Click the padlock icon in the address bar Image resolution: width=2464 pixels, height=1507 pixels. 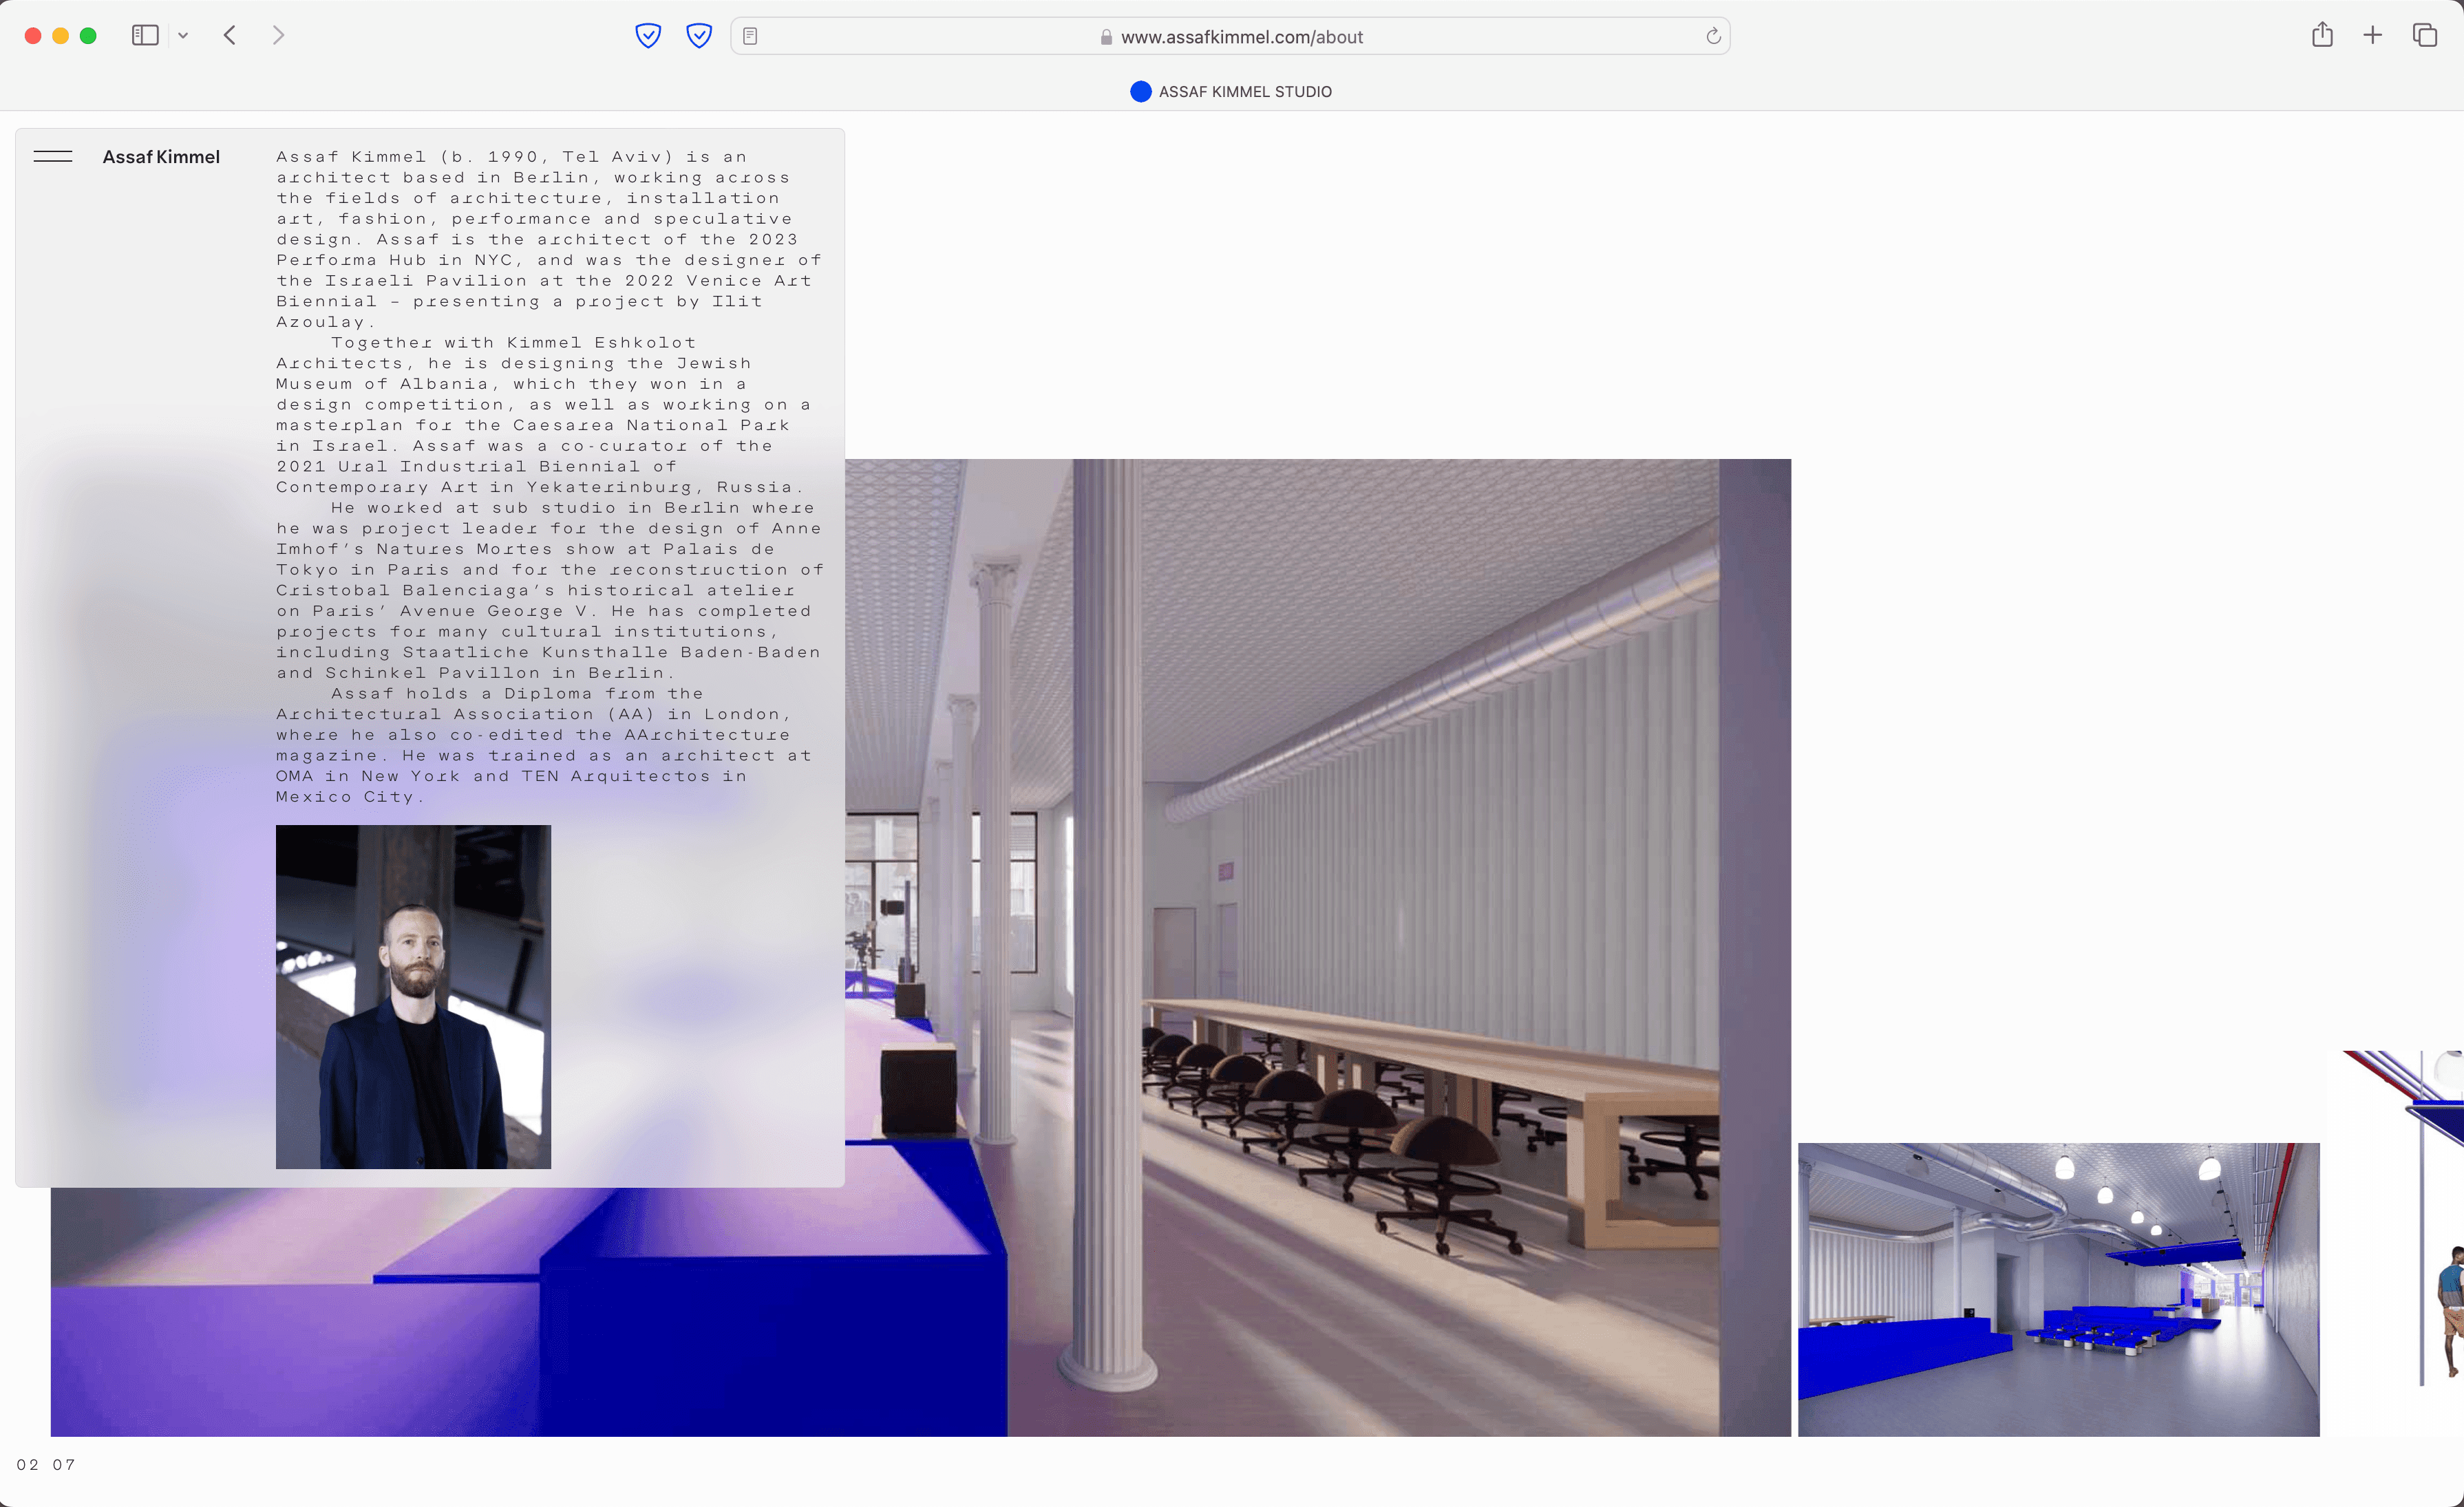[1106, 37]
